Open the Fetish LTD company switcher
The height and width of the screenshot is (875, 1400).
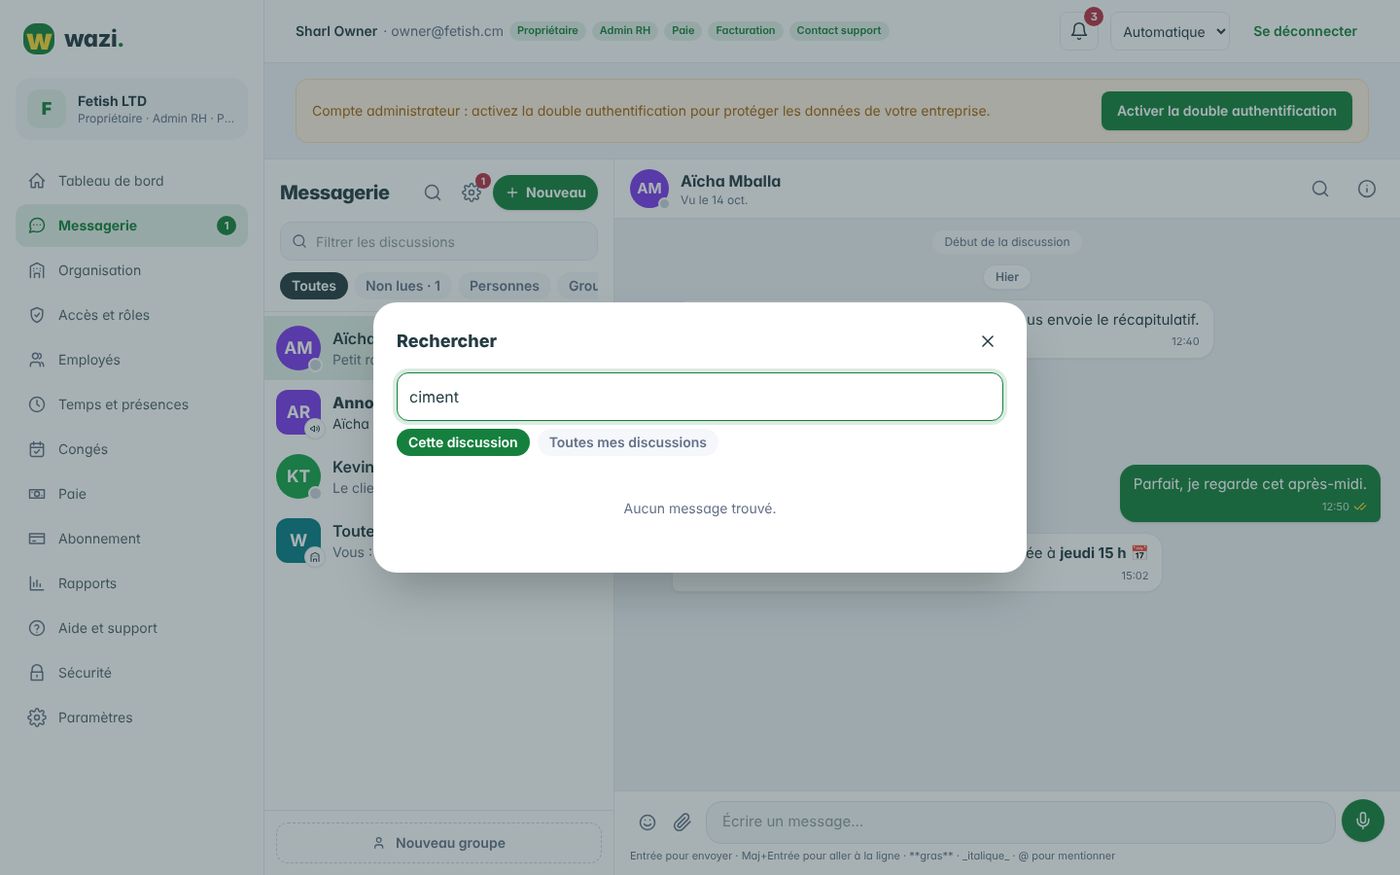[x=132, y=109]
